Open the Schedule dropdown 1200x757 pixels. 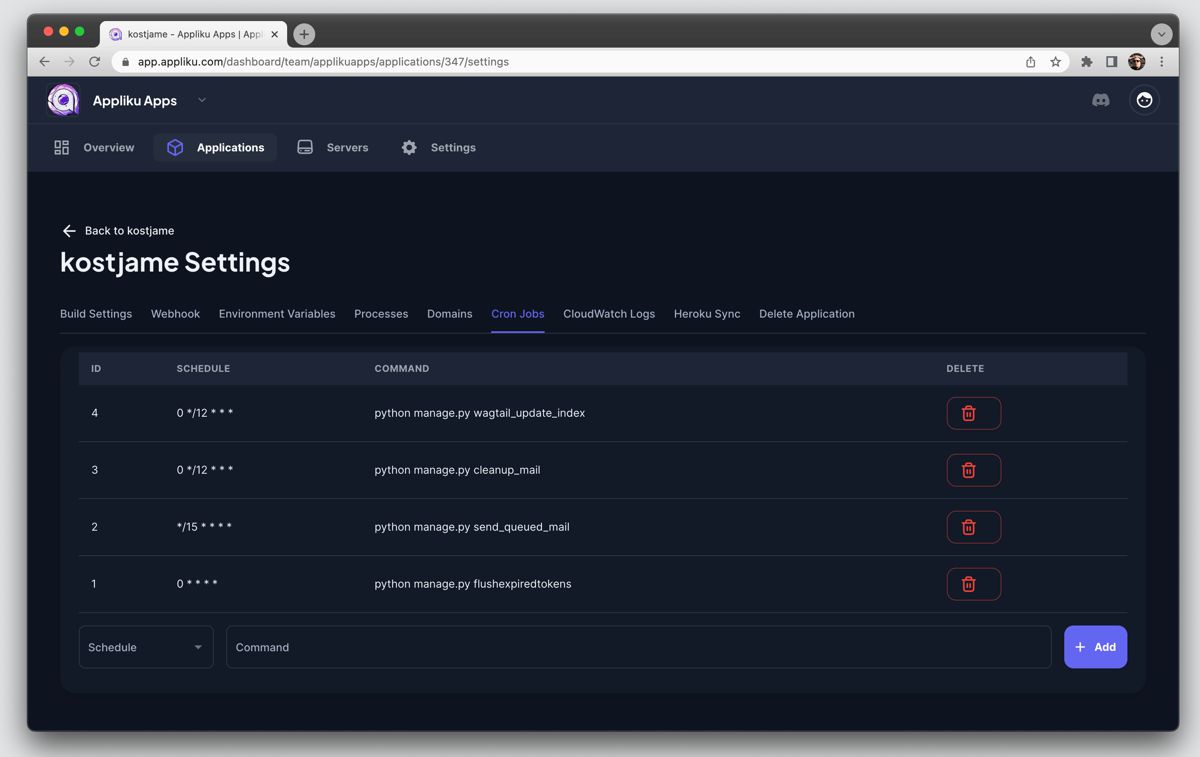[x=146, y=647]
